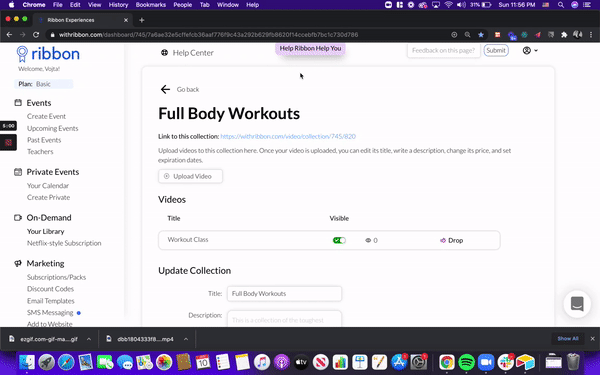
Task: Select the Workout Class video title
Action: [188, 240]
